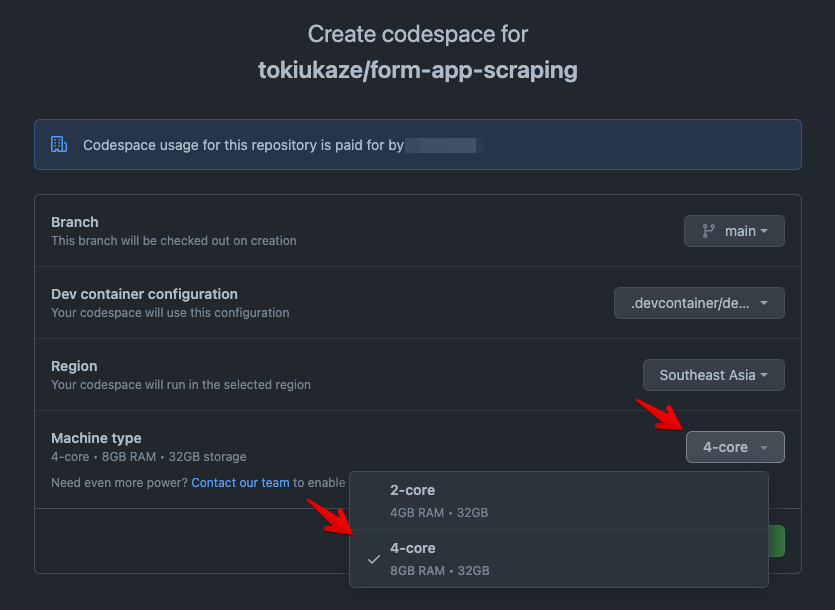Click caret arrow on 4-core machine button
This screenshot has height=610, width=835.
(765, 447)
